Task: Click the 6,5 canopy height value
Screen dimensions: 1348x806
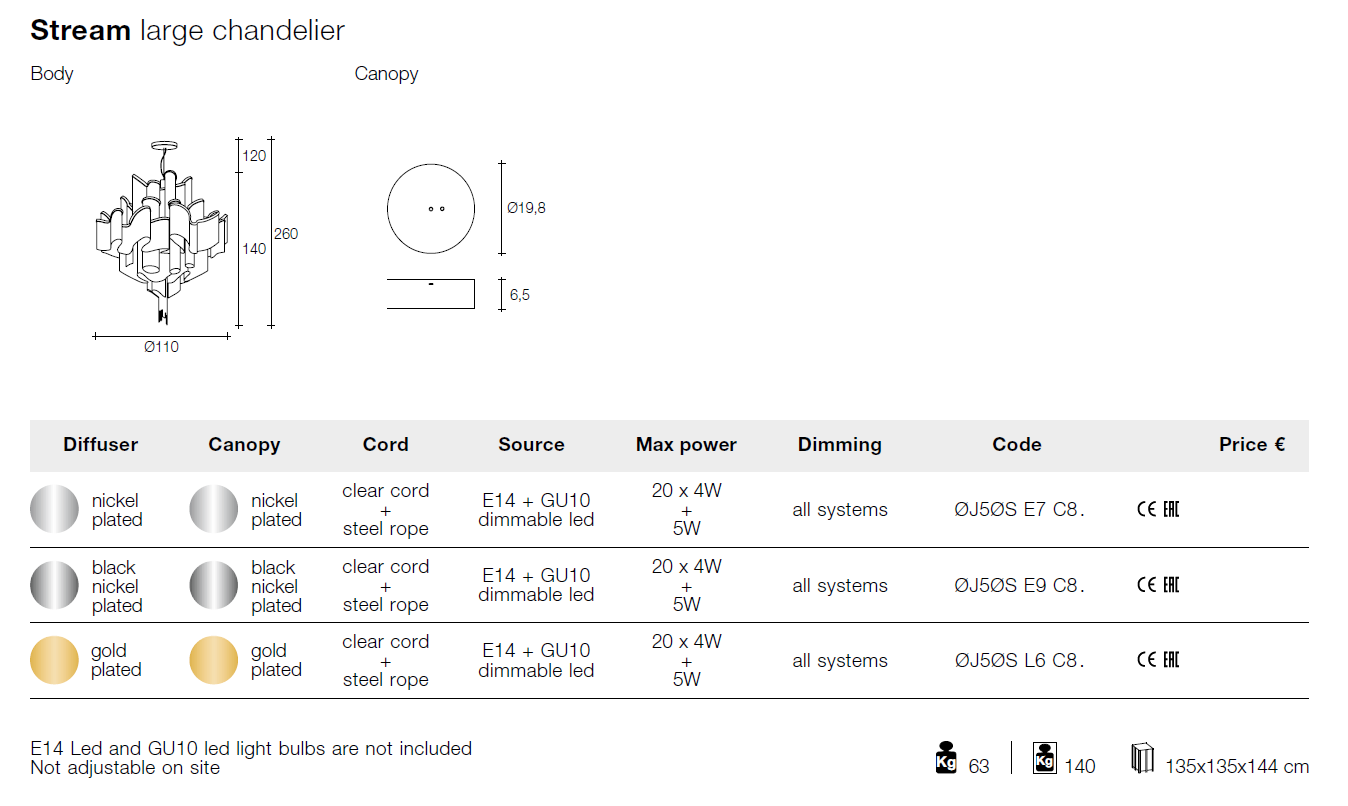Action: pyautogui.click(x=519, y=295)
